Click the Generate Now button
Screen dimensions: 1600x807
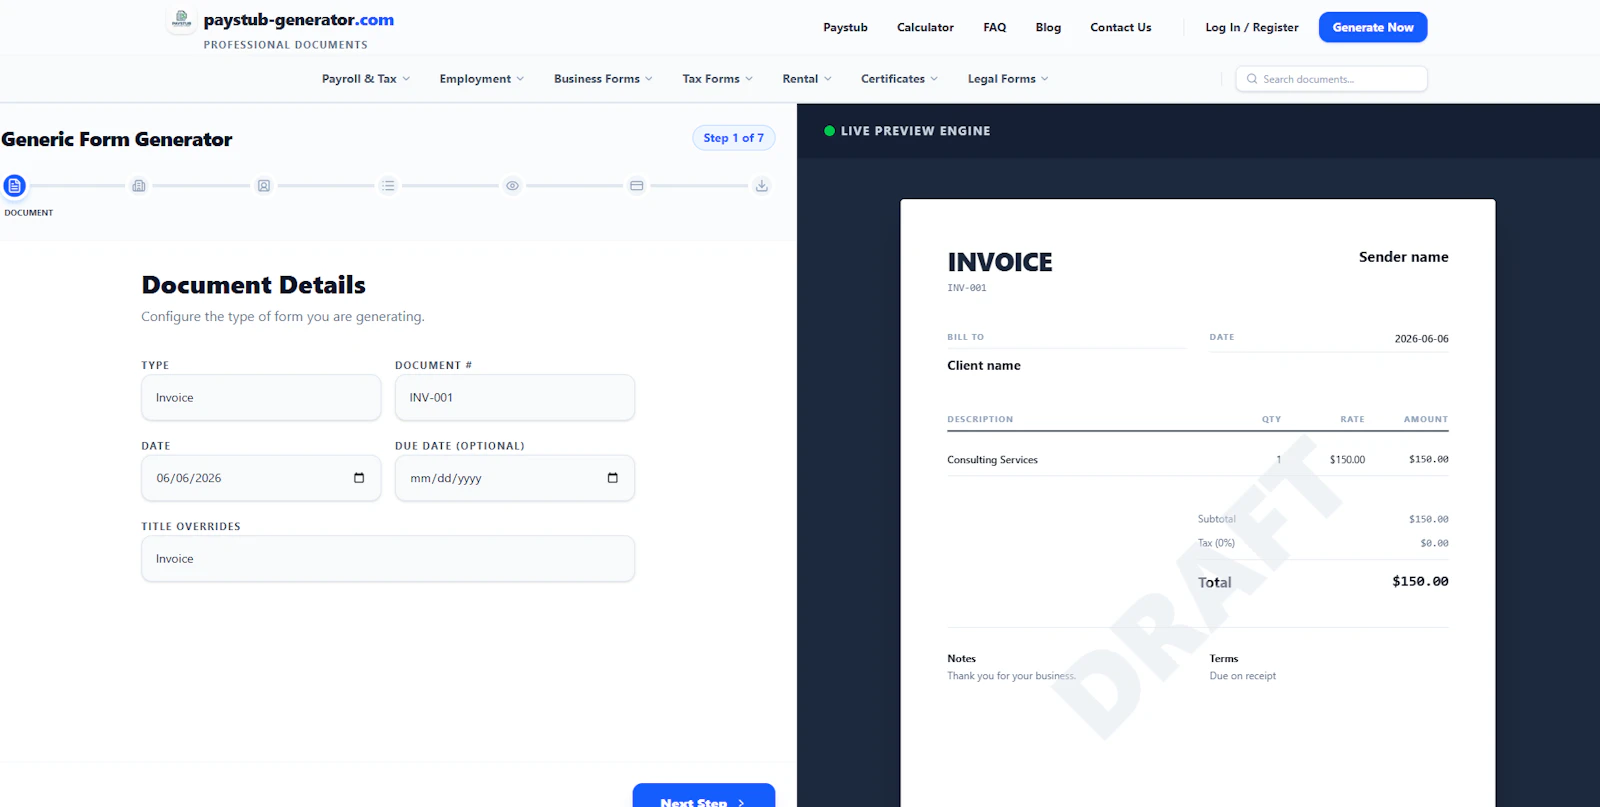click(x=1373, y=28)
